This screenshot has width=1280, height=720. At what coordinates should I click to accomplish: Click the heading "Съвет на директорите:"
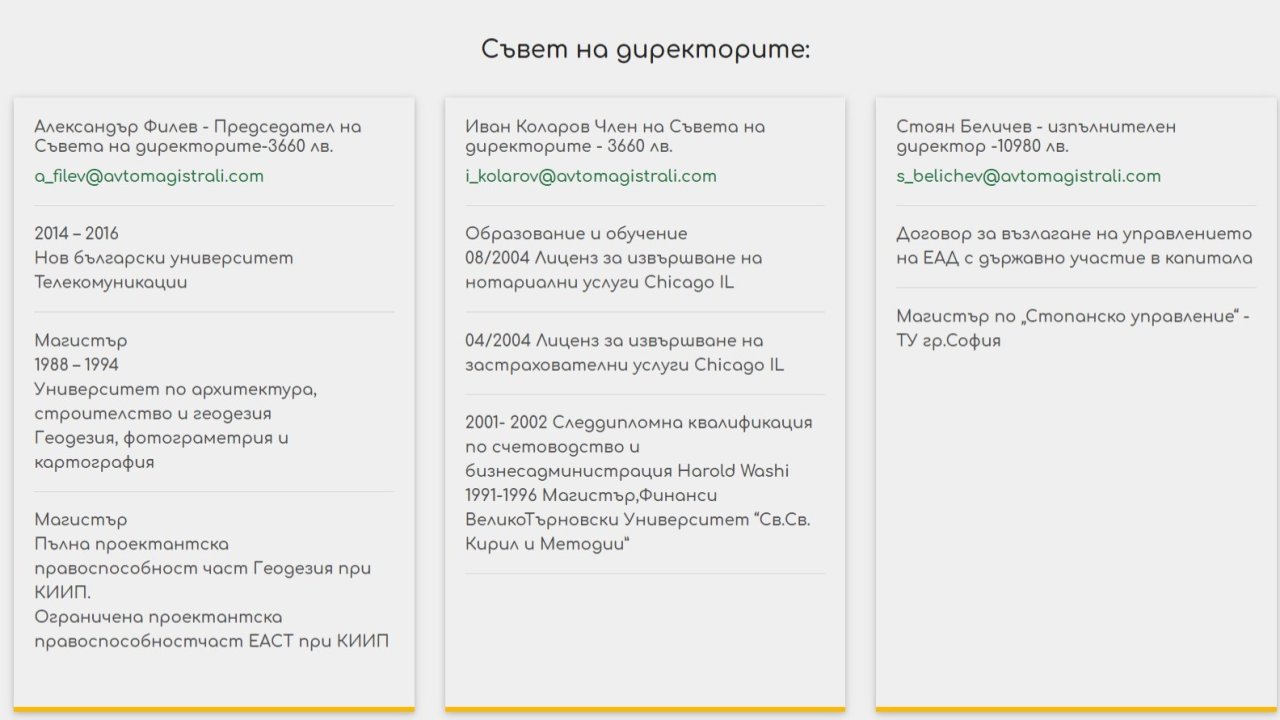coord(645,50)
